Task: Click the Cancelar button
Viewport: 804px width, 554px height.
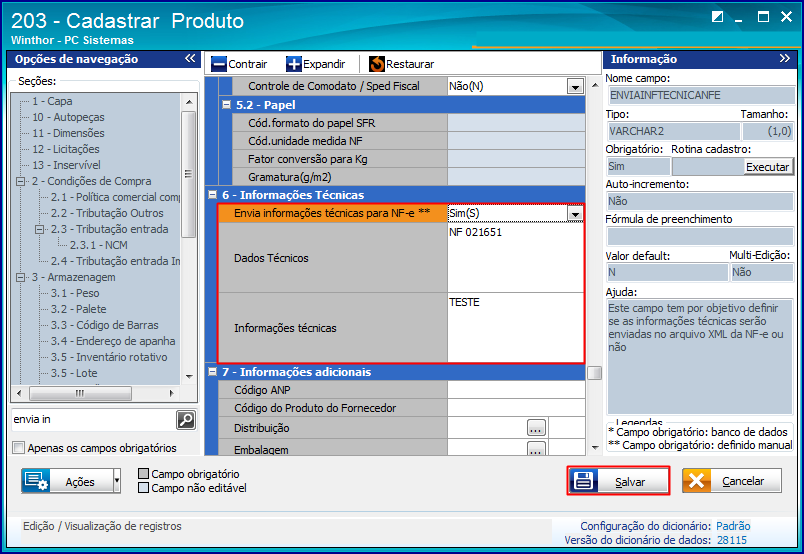Action: [x=732, y=481]
